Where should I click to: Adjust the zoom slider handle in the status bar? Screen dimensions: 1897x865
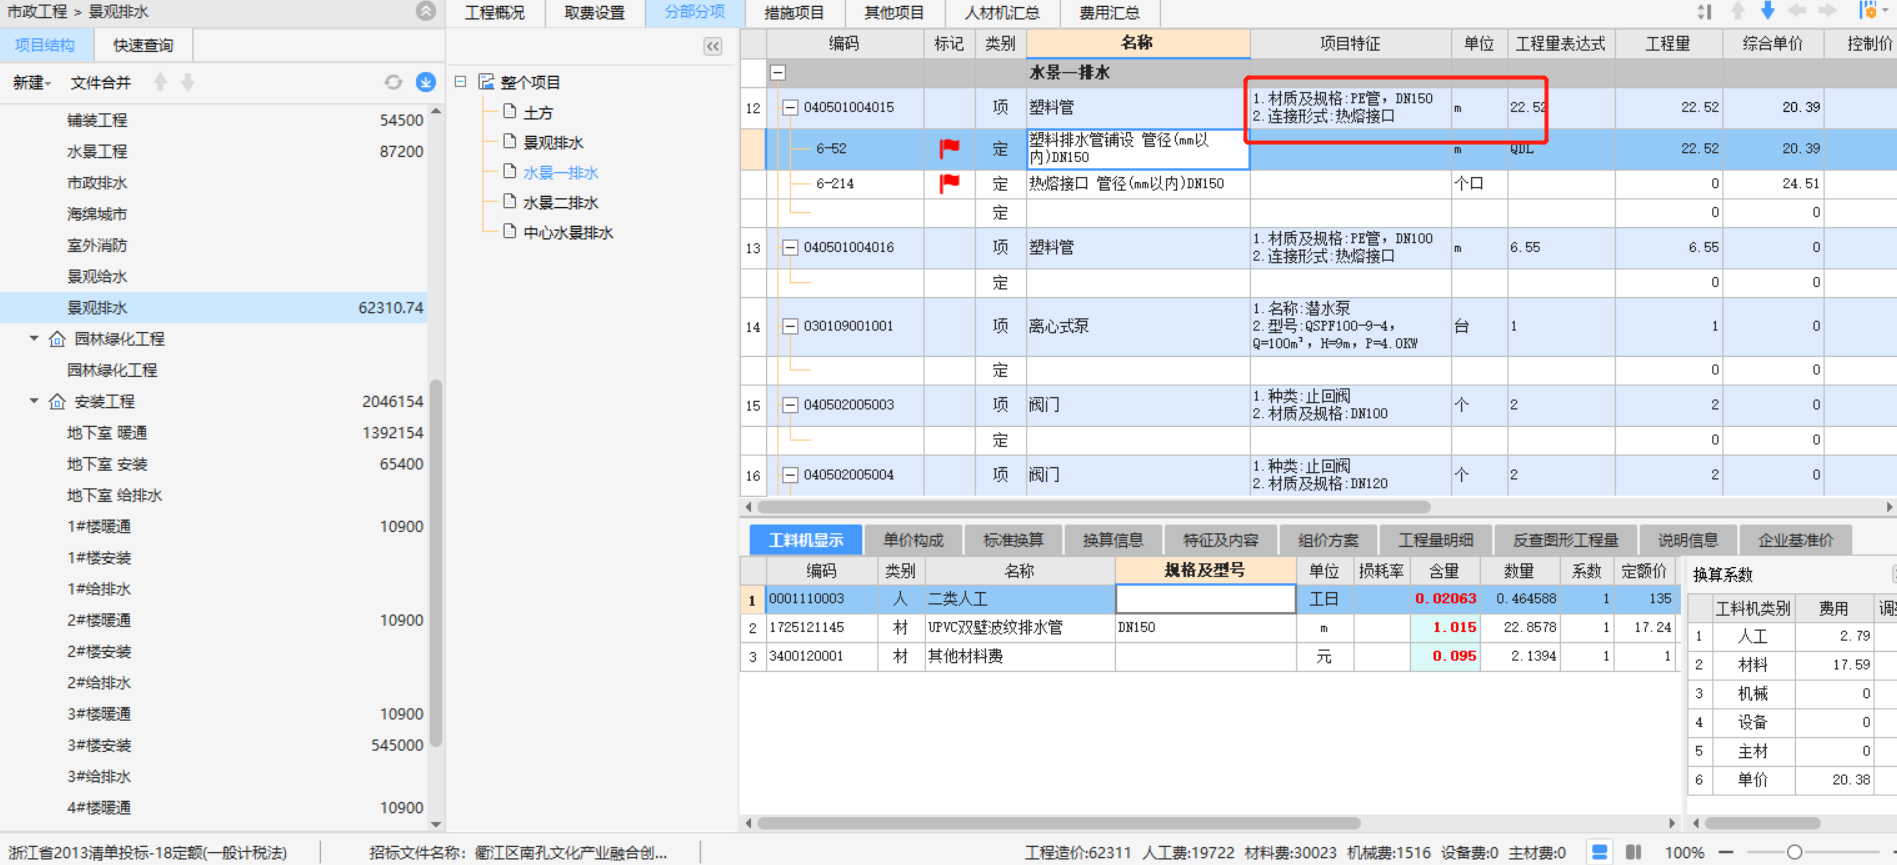click(1795, 852)
